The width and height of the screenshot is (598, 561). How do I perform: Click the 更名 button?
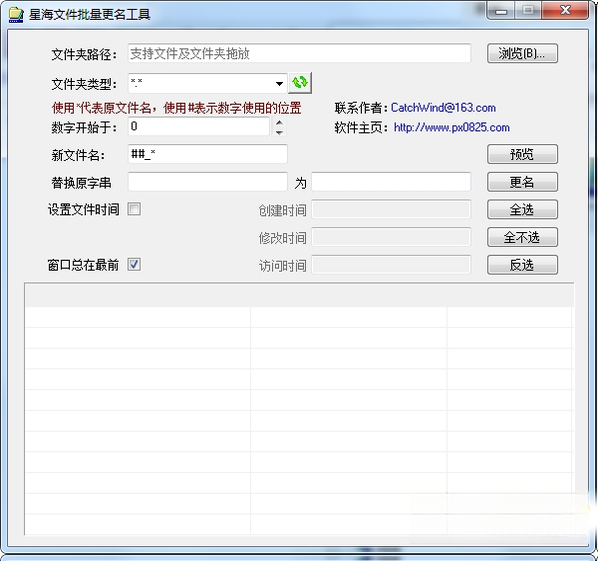click(522, 182)
